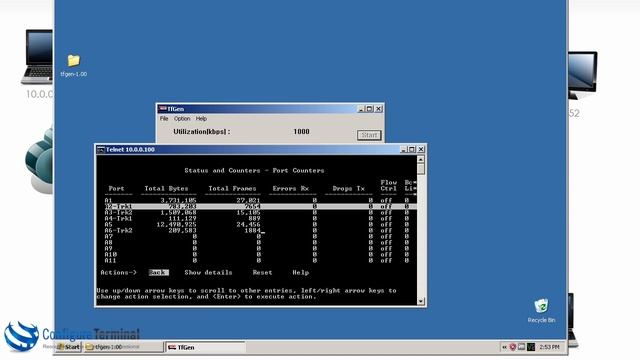Click the 24,456 frames value
Screen dimensions: 640x360
pyautogui.click(x=248, y=224)
